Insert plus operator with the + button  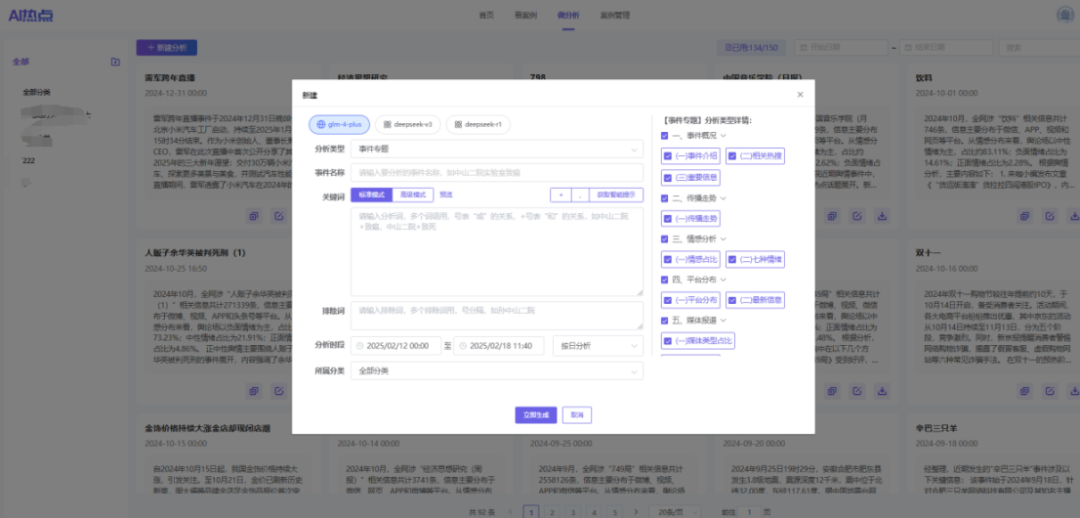pos(561,195)
